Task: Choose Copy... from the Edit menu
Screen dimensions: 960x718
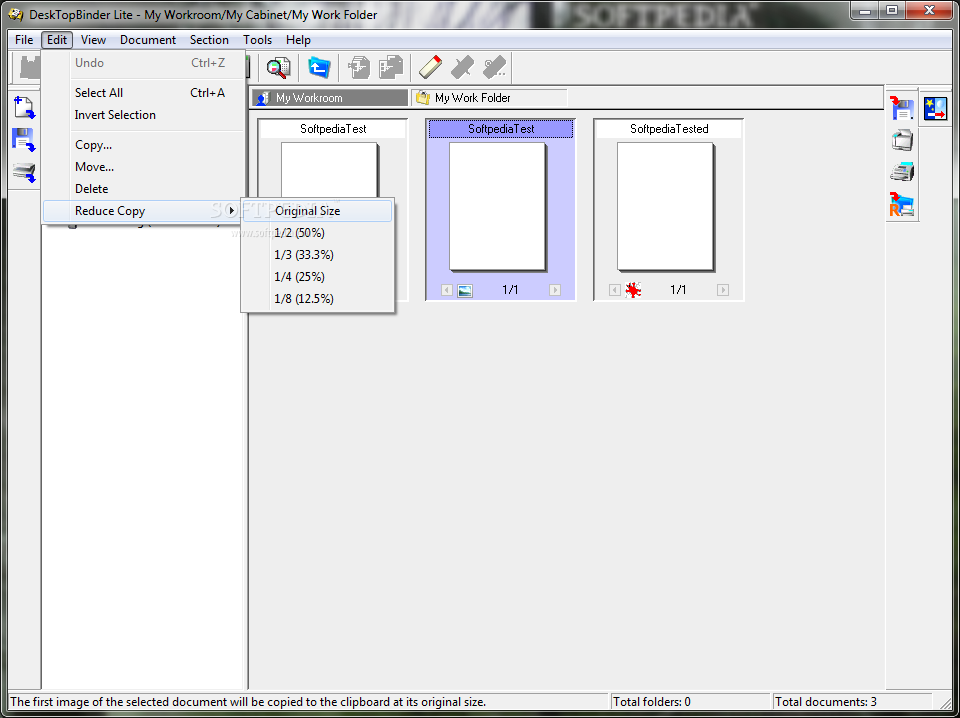Action: [x=144, y=145]
